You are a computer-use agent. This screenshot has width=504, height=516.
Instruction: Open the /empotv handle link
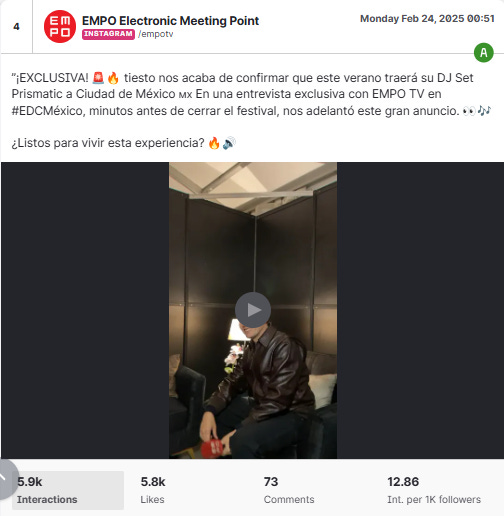(x=156, y=34)
